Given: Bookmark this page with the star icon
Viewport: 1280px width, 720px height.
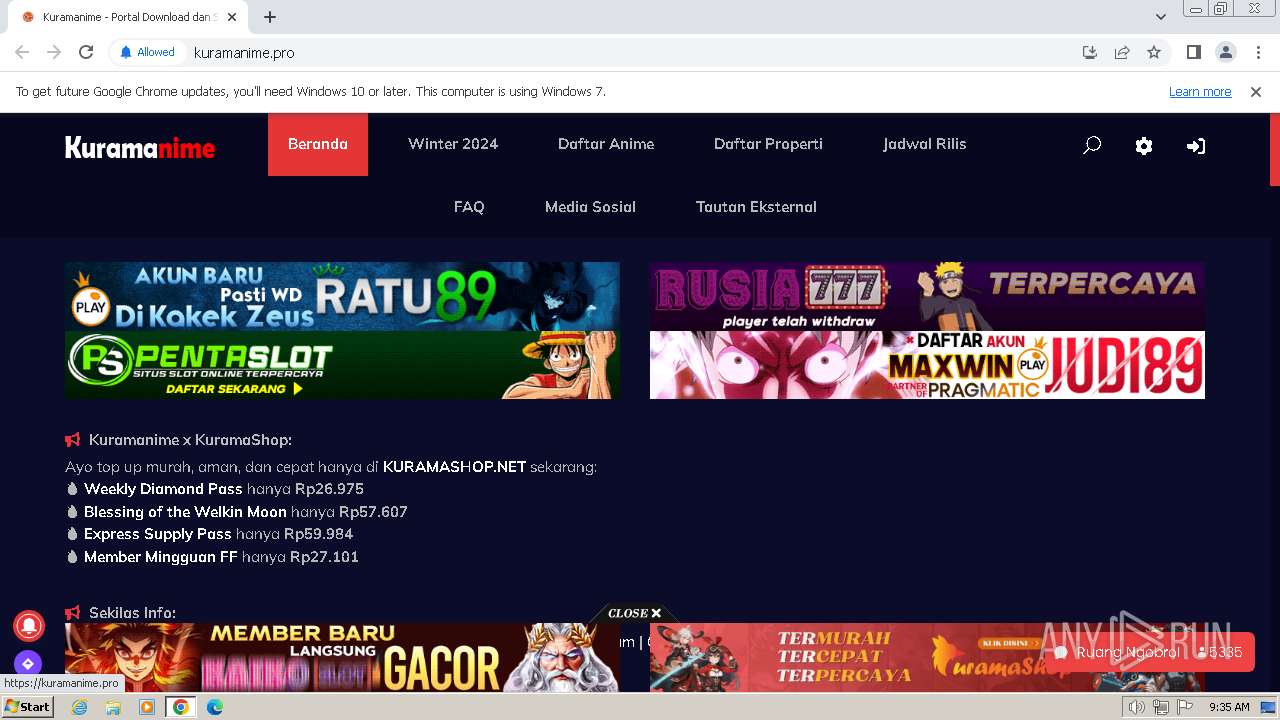Looking at the screenshot, I should pyautogui.click(x=1154, y=52).
